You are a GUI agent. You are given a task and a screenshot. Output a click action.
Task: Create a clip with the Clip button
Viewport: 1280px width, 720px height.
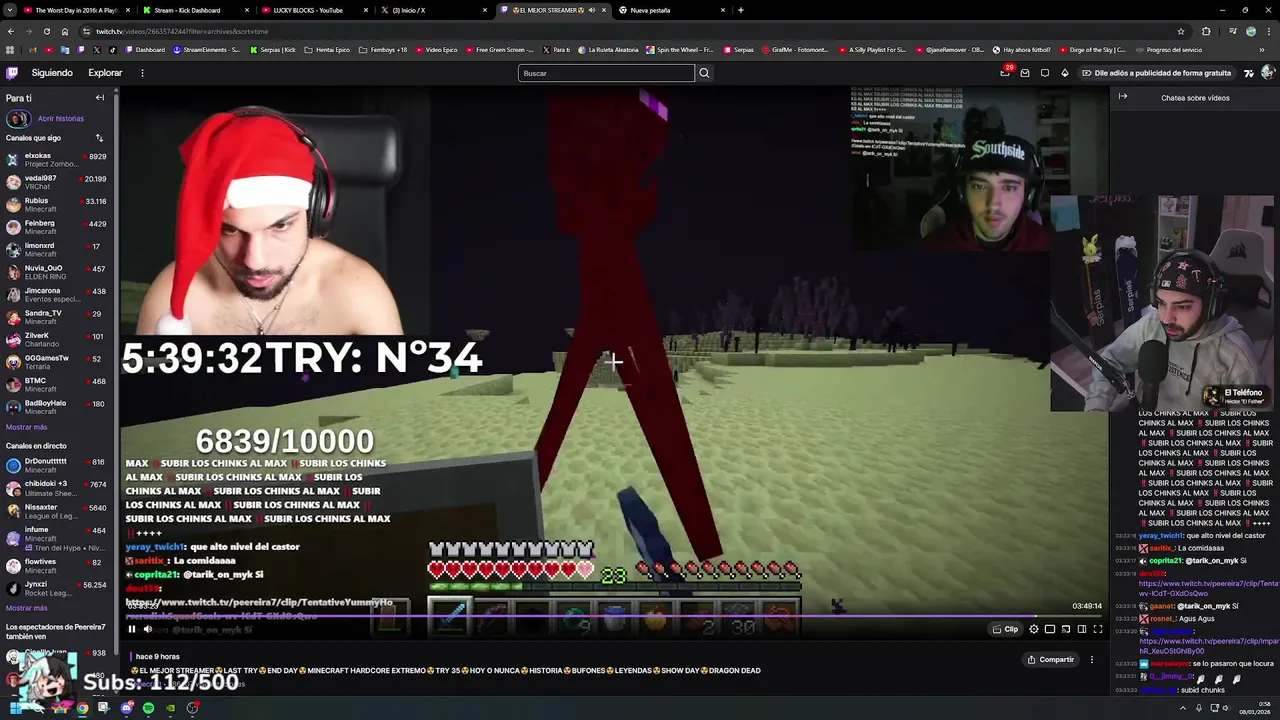point(1005,629)
